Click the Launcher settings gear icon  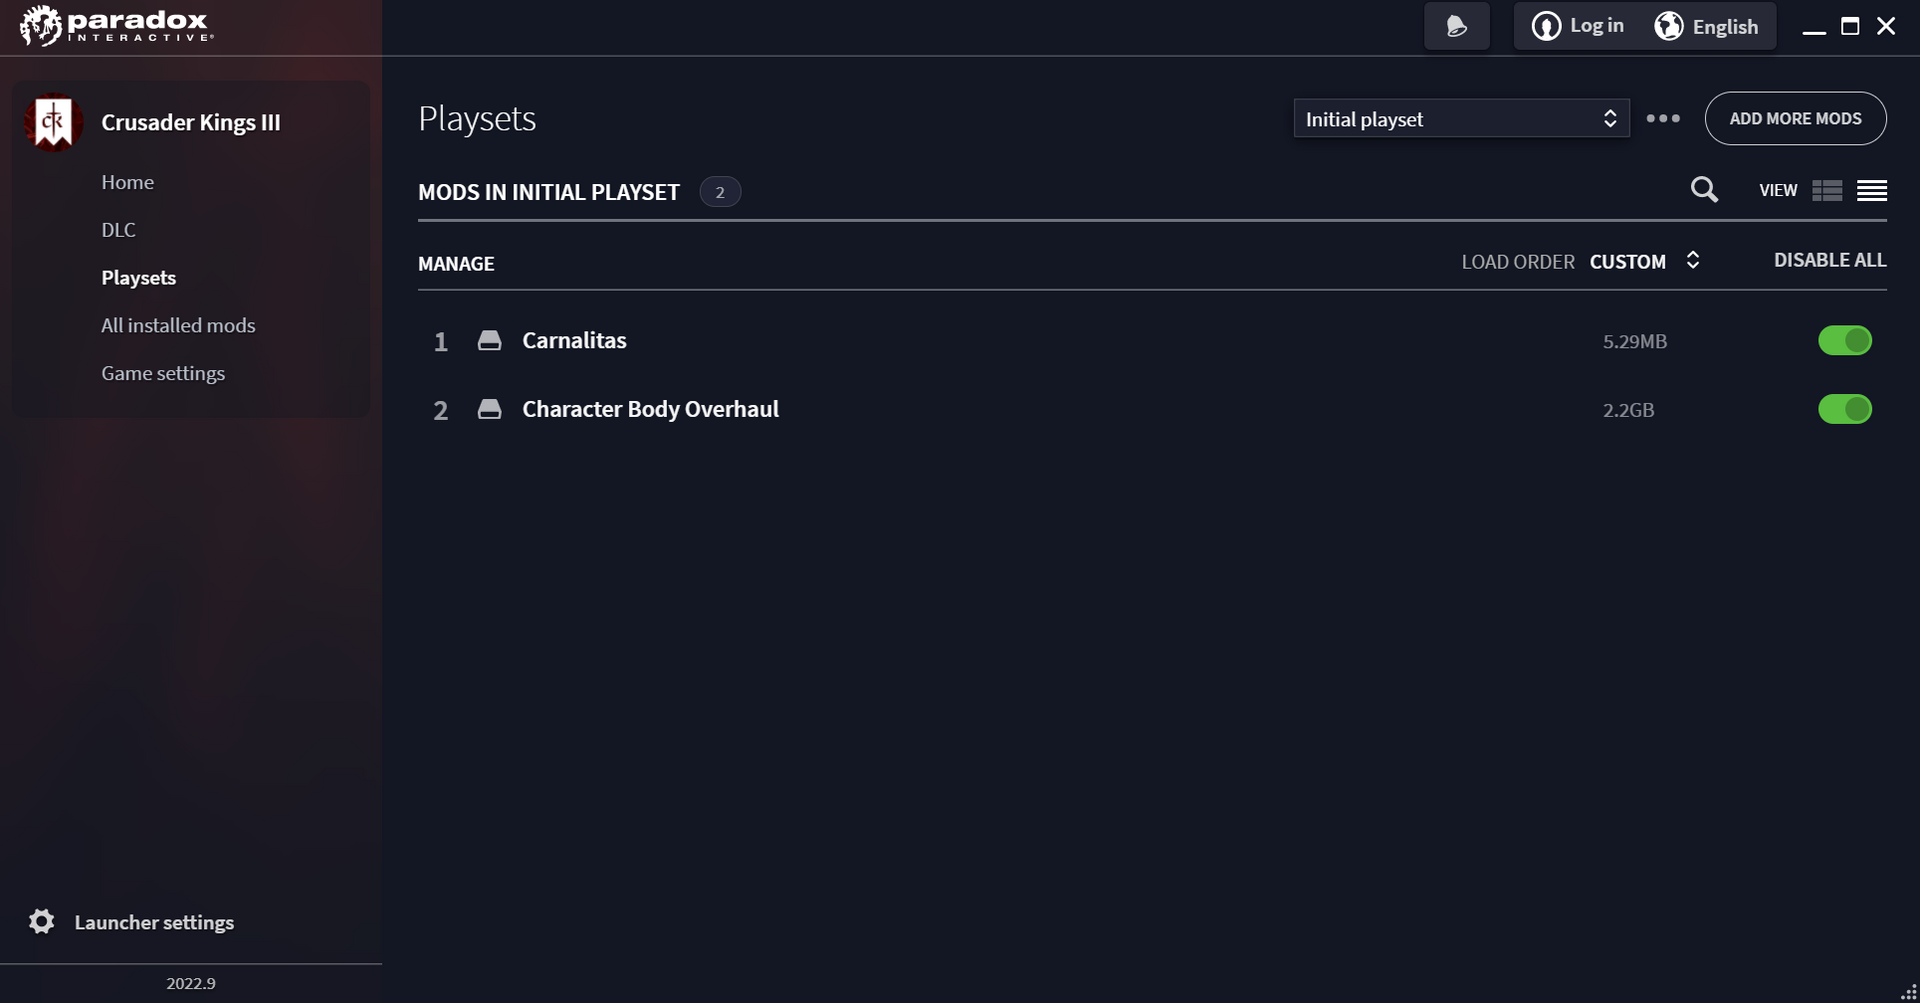pos(42,921)
